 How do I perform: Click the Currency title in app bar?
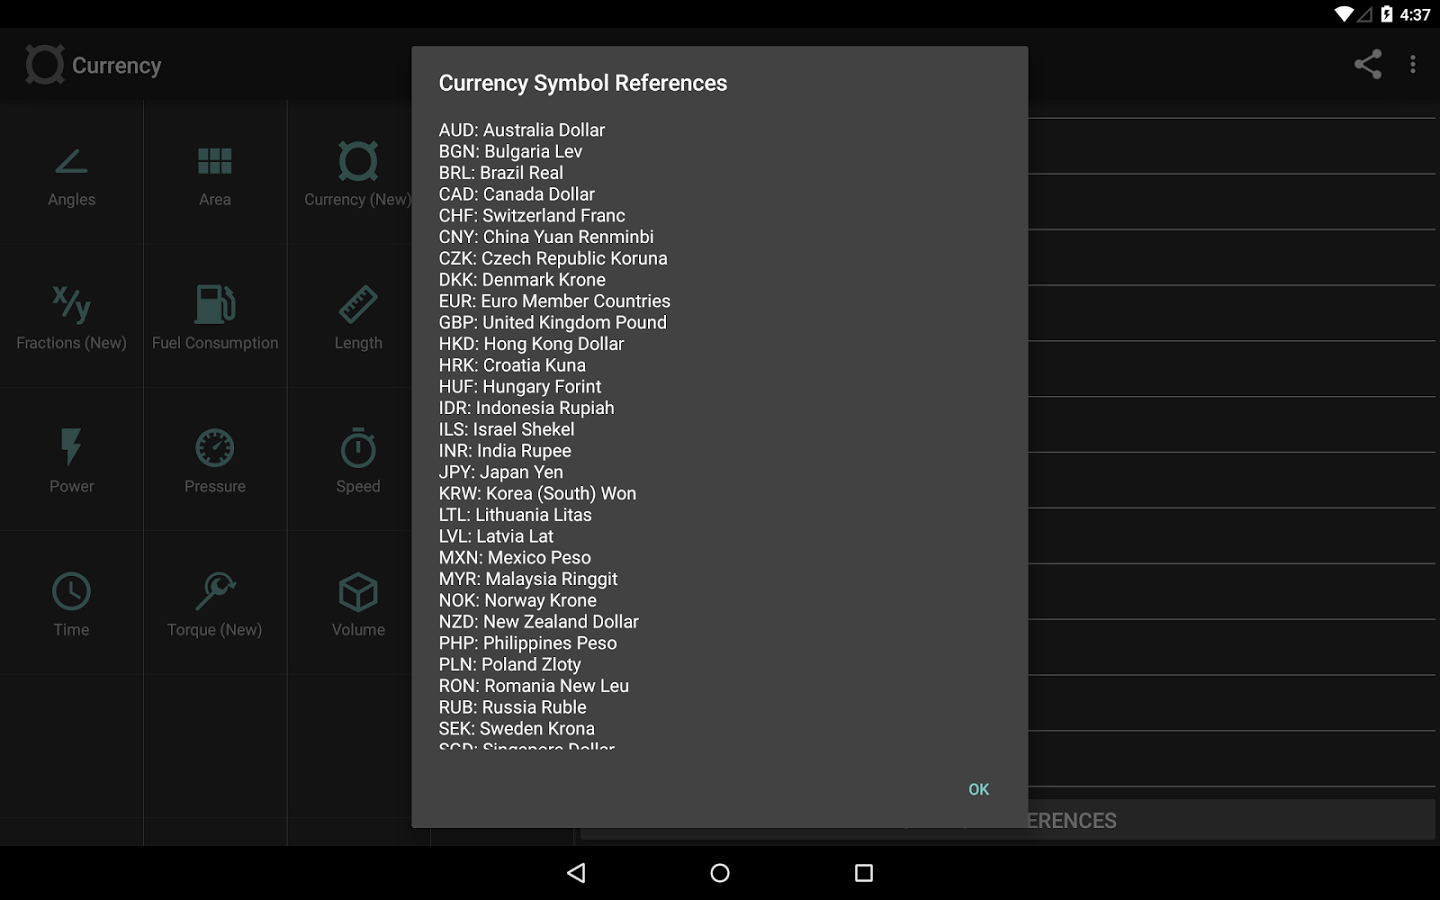click(116, 65)
